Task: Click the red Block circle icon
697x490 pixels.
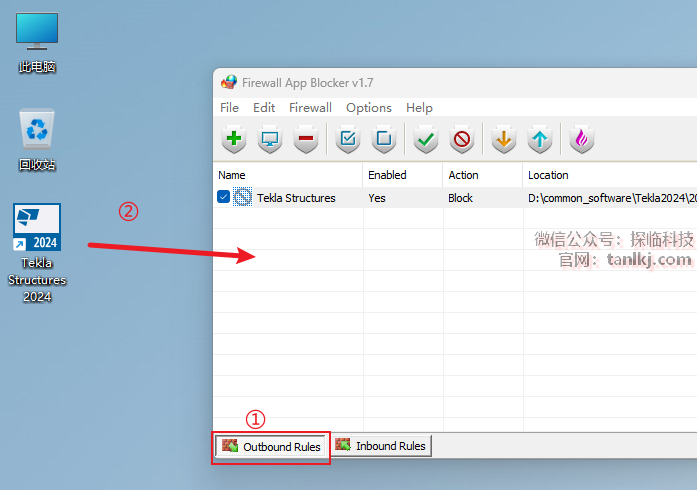Action: [x=462, y=139]
